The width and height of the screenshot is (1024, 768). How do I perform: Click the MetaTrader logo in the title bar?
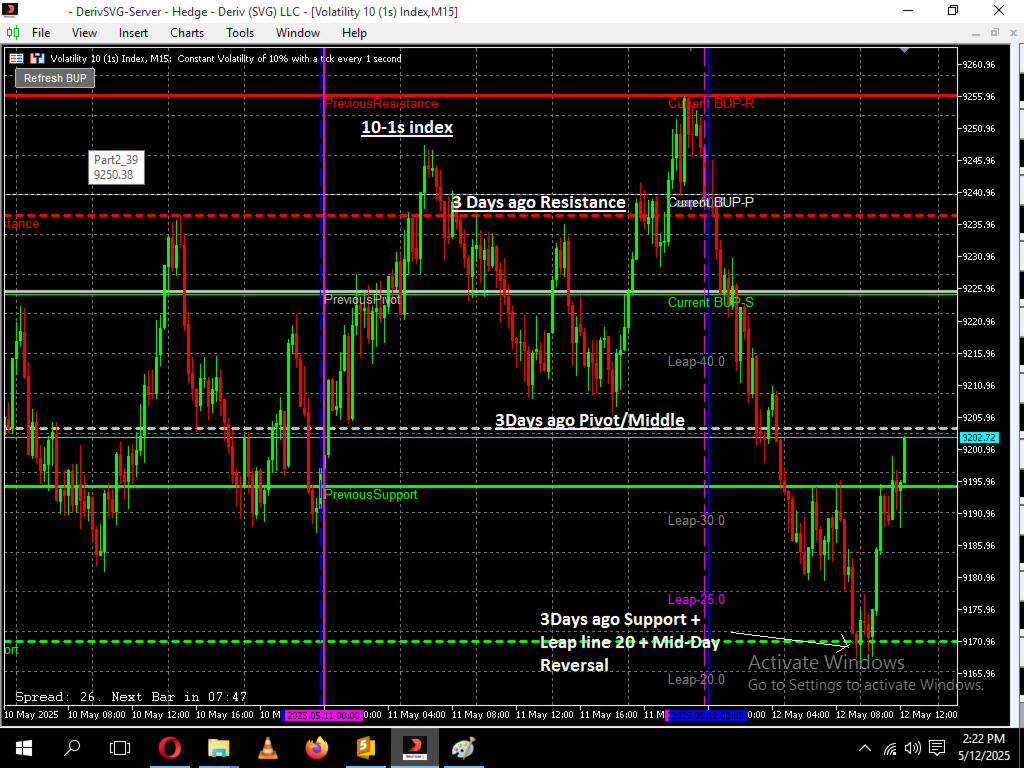pyautogui.click(x=9, y=11)
